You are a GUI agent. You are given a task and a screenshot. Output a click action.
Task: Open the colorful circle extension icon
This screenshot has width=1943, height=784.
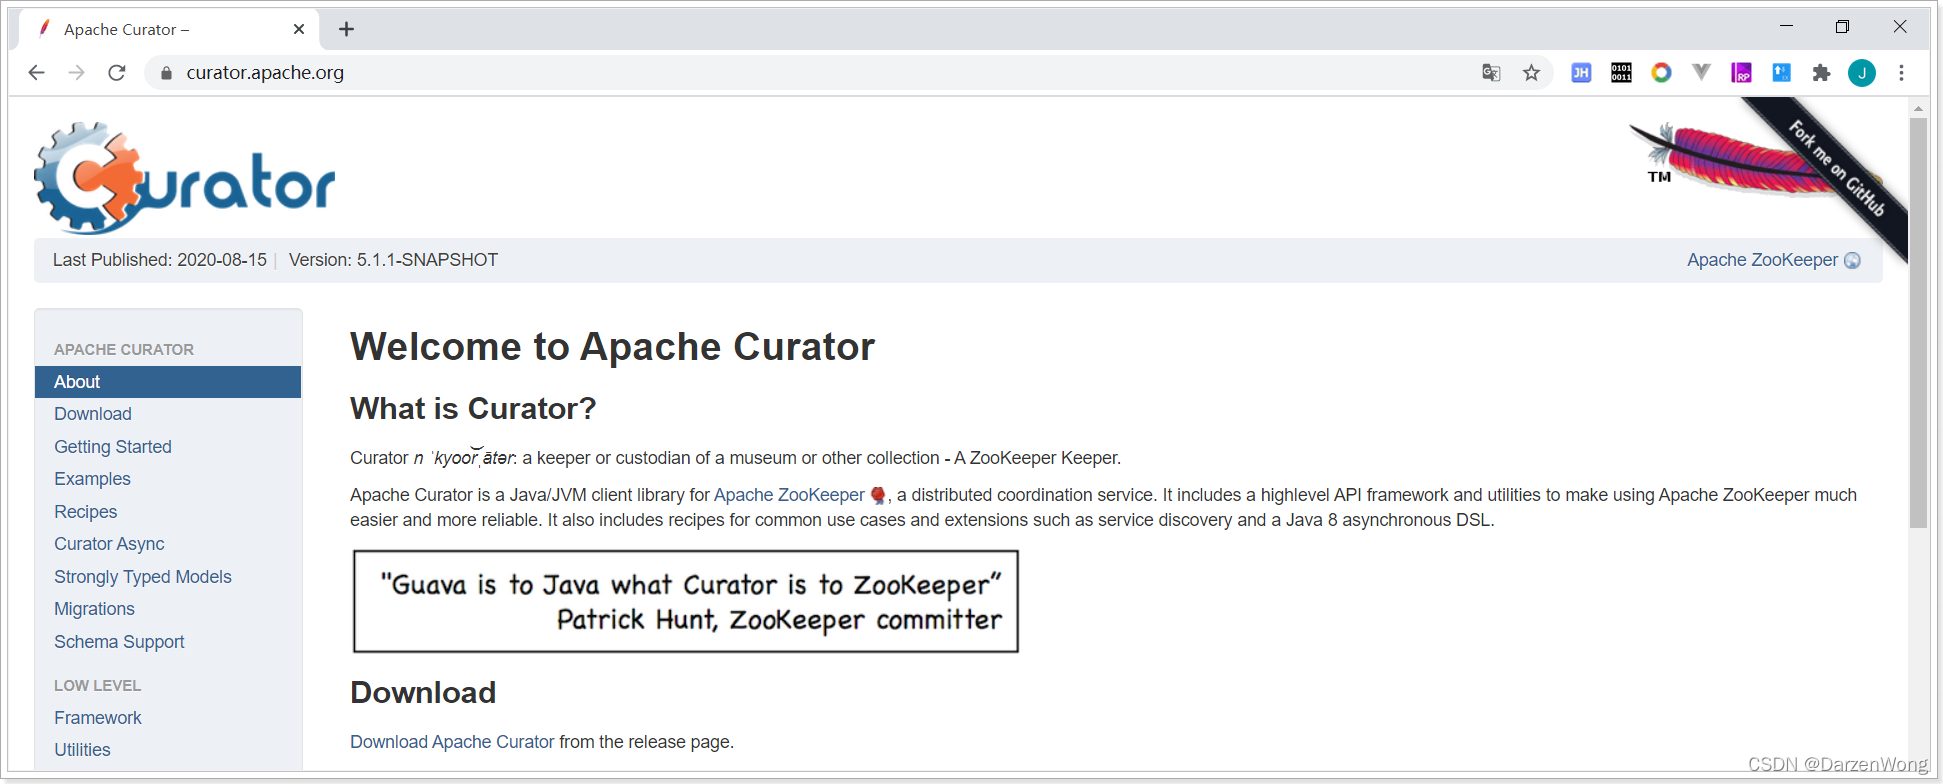click(x=1661, y=73)
